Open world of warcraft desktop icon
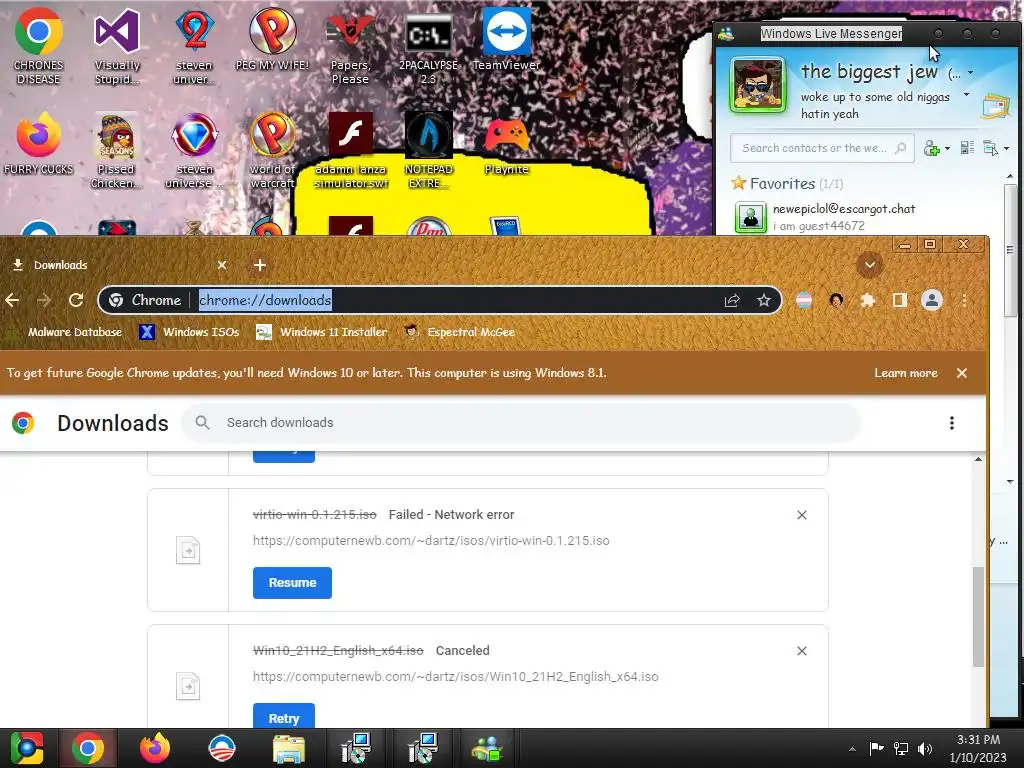The image size is (1024, 768). pyautogui.click(x=272, y=150)
